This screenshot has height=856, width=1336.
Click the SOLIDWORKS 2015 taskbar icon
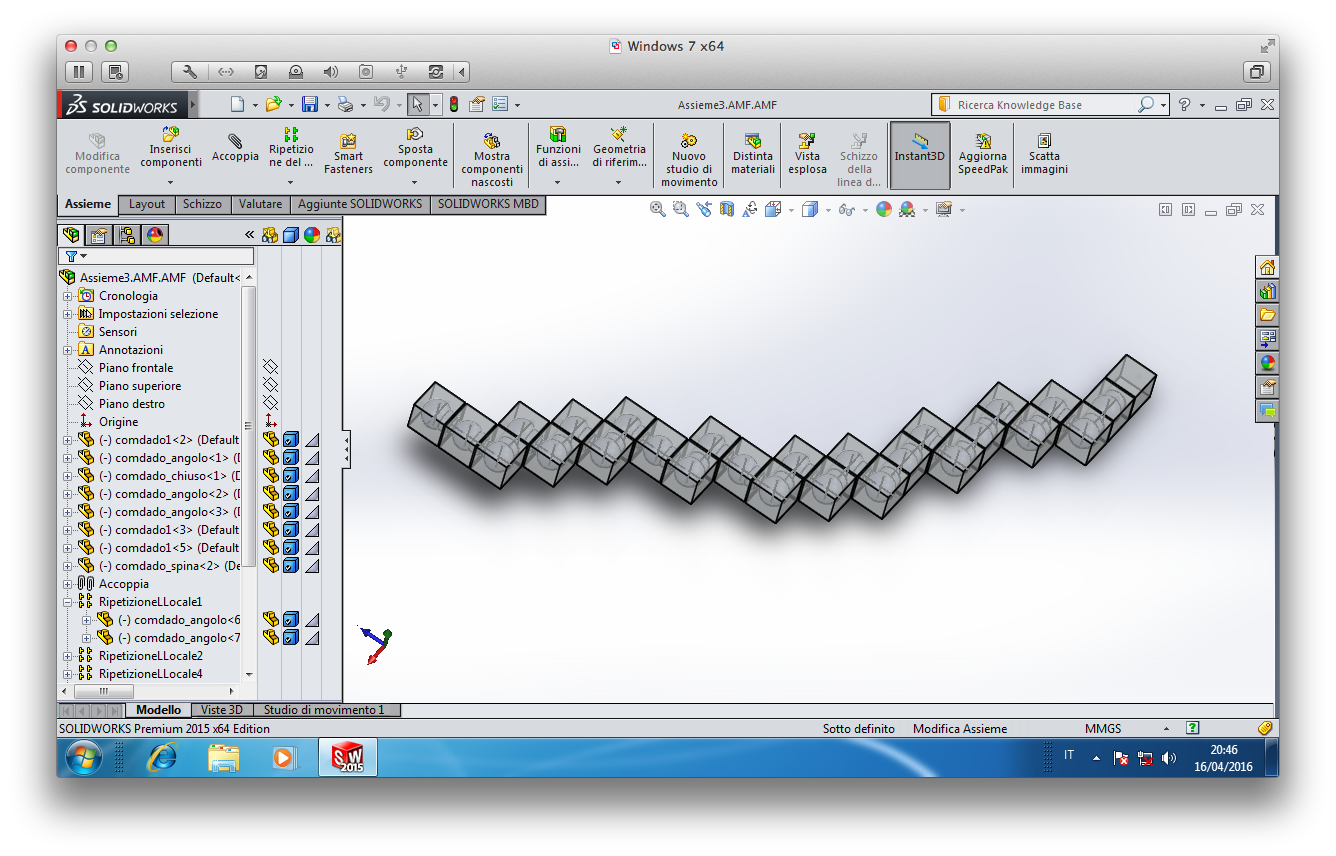coord(347,757)
